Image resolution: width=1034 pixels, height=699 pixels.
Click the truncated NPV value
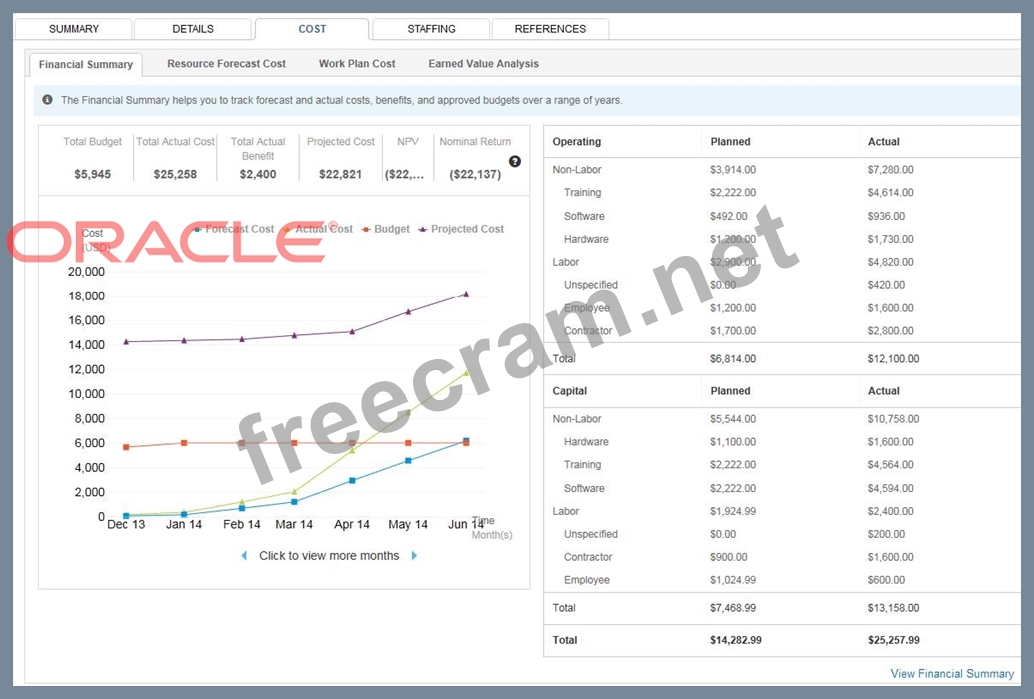(404, 174)
